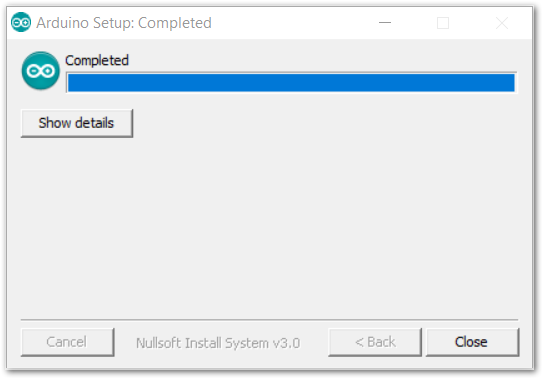The image size is (543, 379).
Task: Click the word details on the Show details button
Action: click(95, 123)
